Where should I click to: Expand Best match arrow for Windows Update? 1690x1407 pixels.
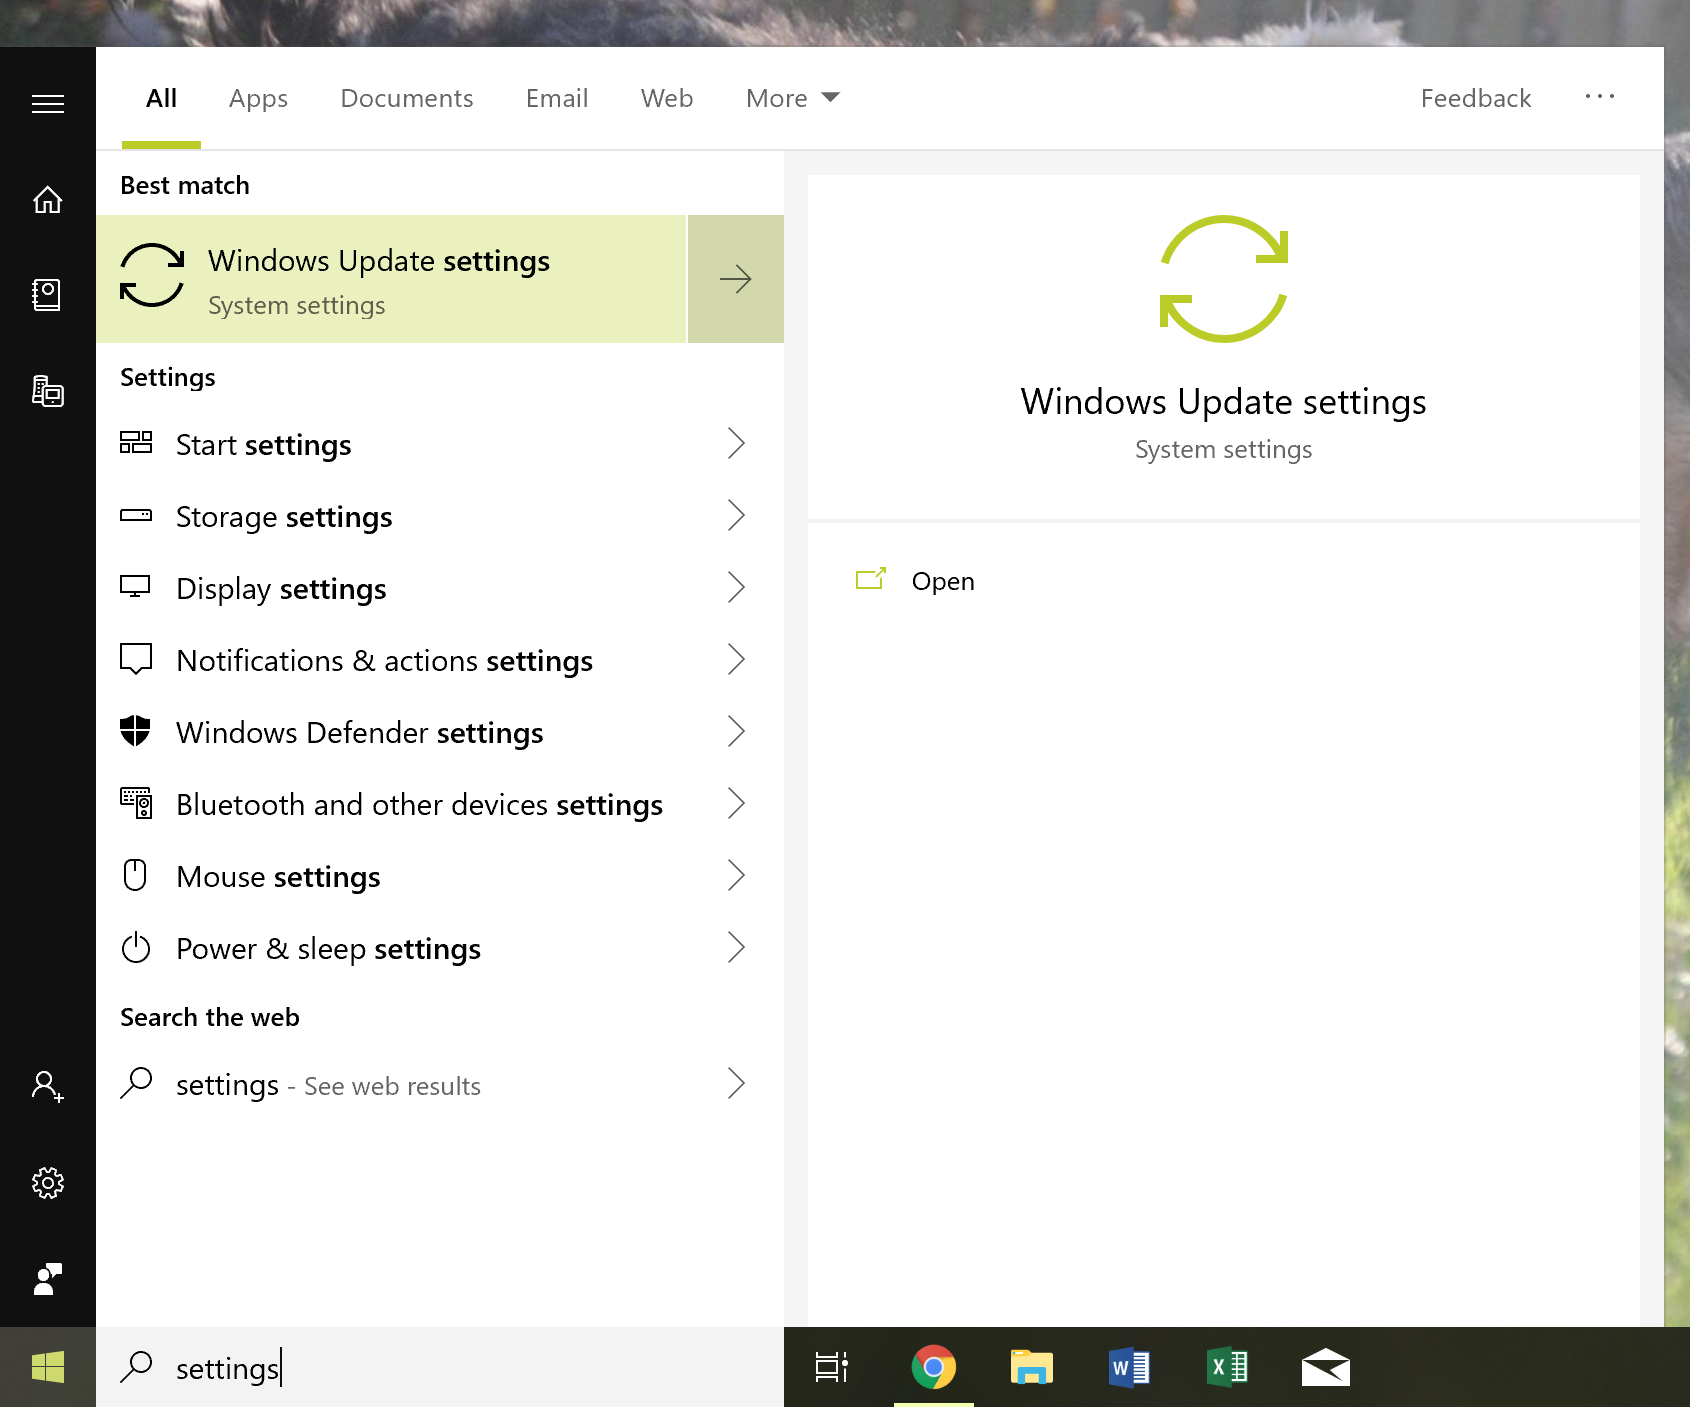[x=736, y=279]
